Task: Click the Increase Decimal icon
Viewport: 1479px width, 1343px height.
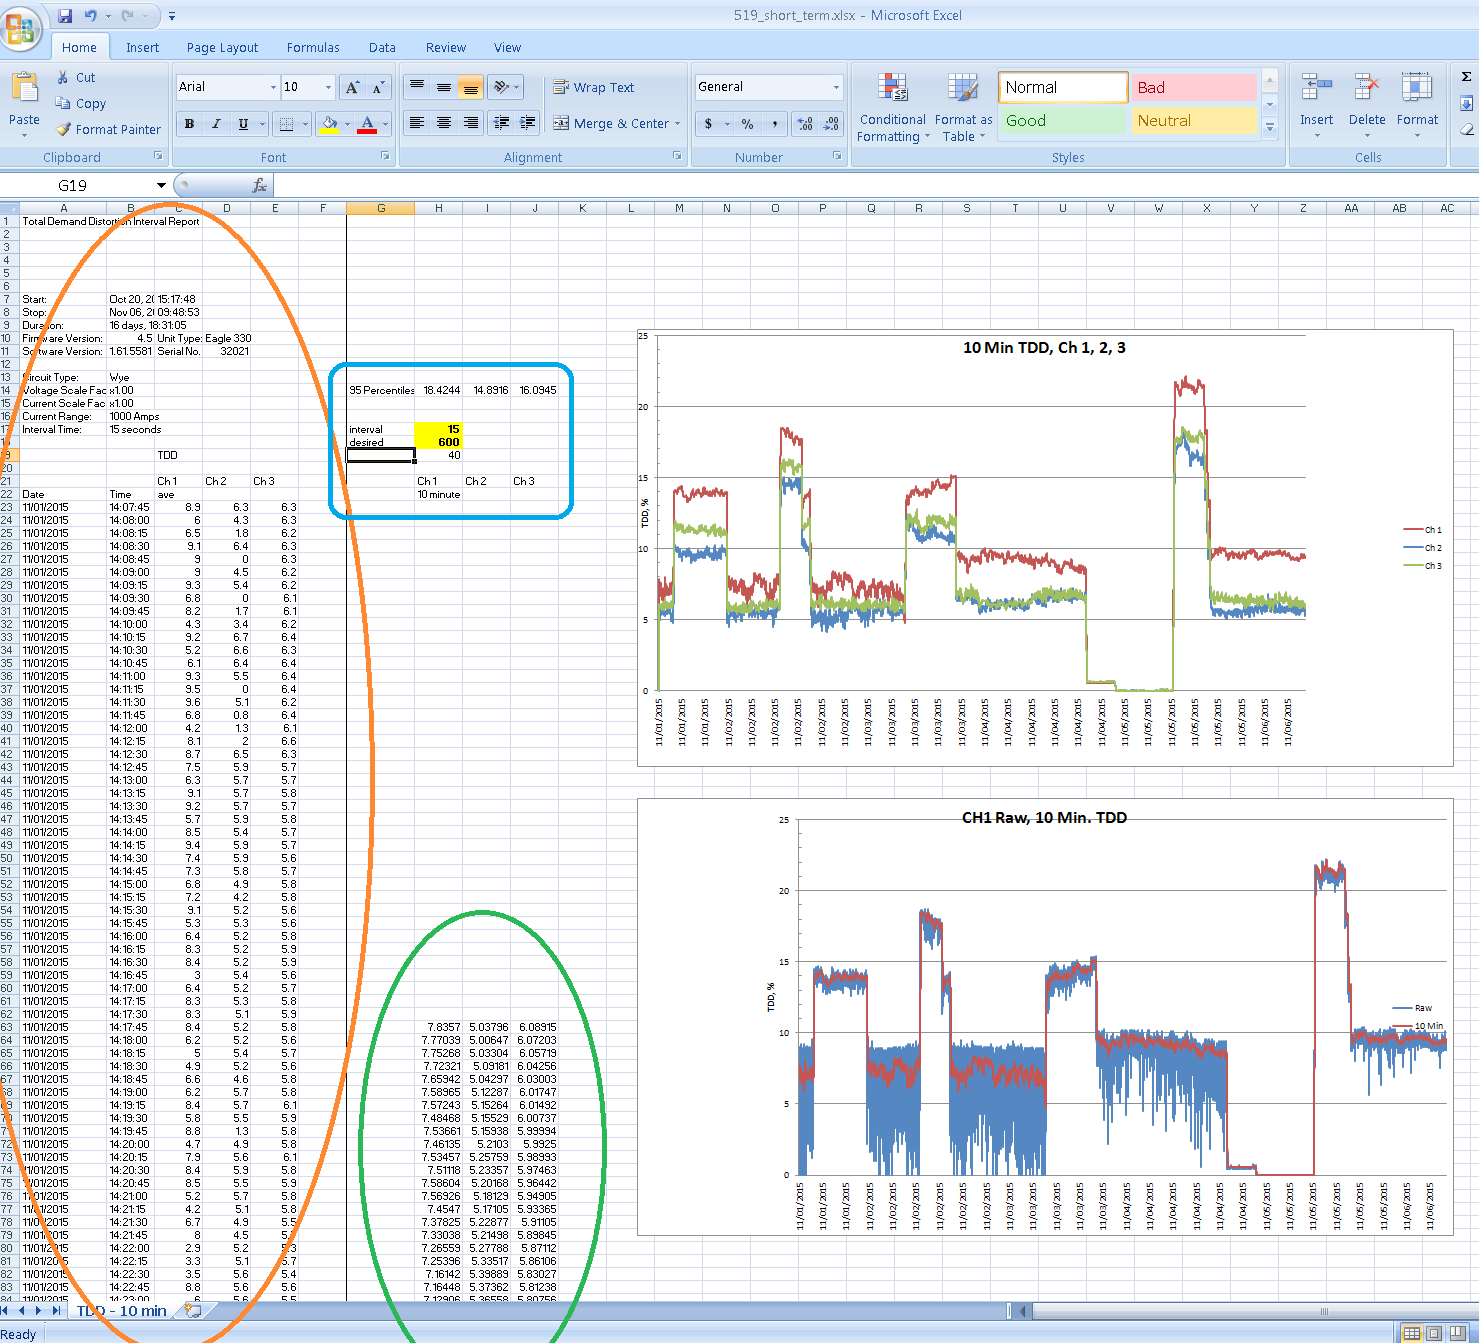Action: coord(805,123)
